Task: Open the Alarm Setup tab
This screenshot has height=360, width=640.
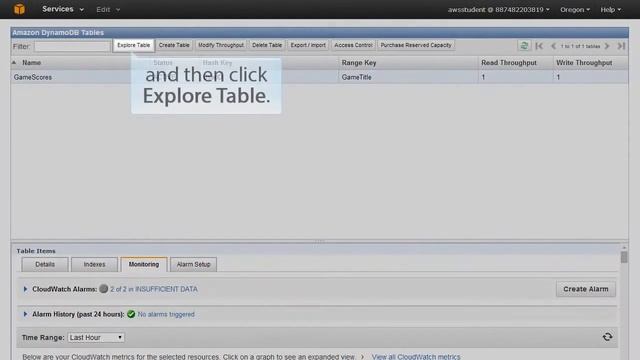Action: (x=193, y=264)
